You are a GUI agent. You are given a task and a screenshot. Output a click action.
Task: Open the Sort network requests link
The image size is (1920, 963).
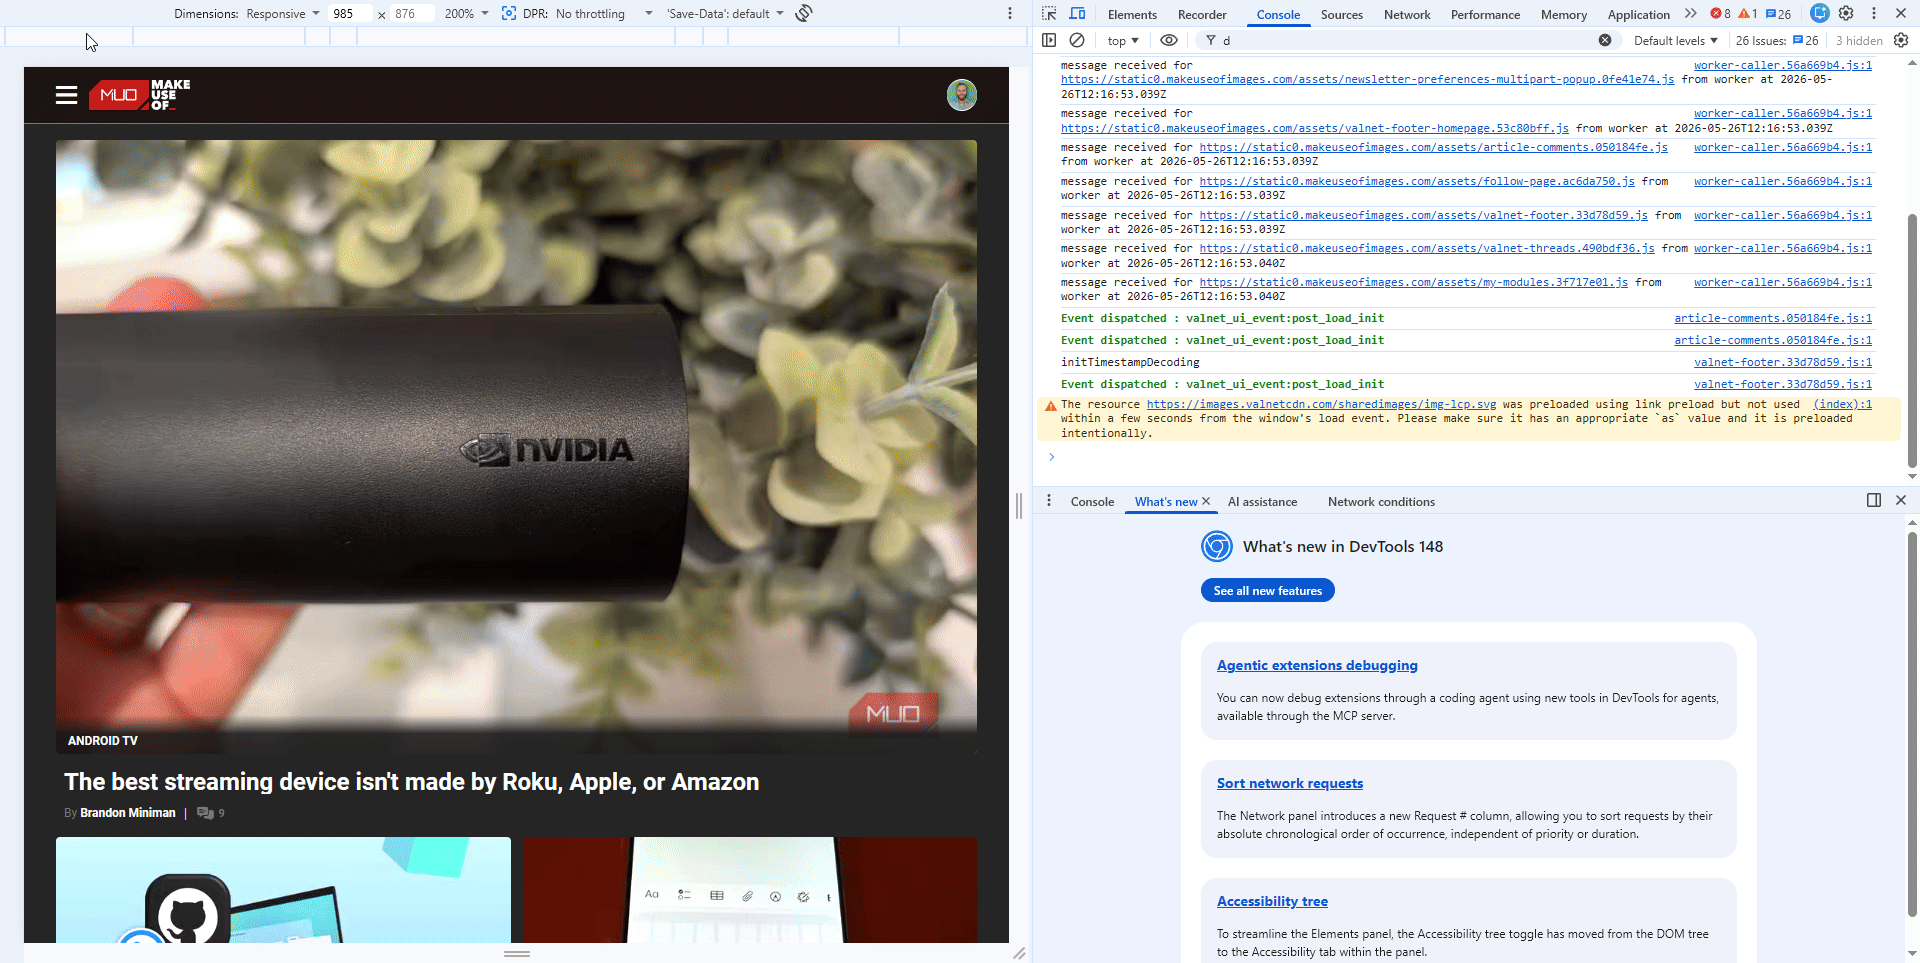point(1290,784)
